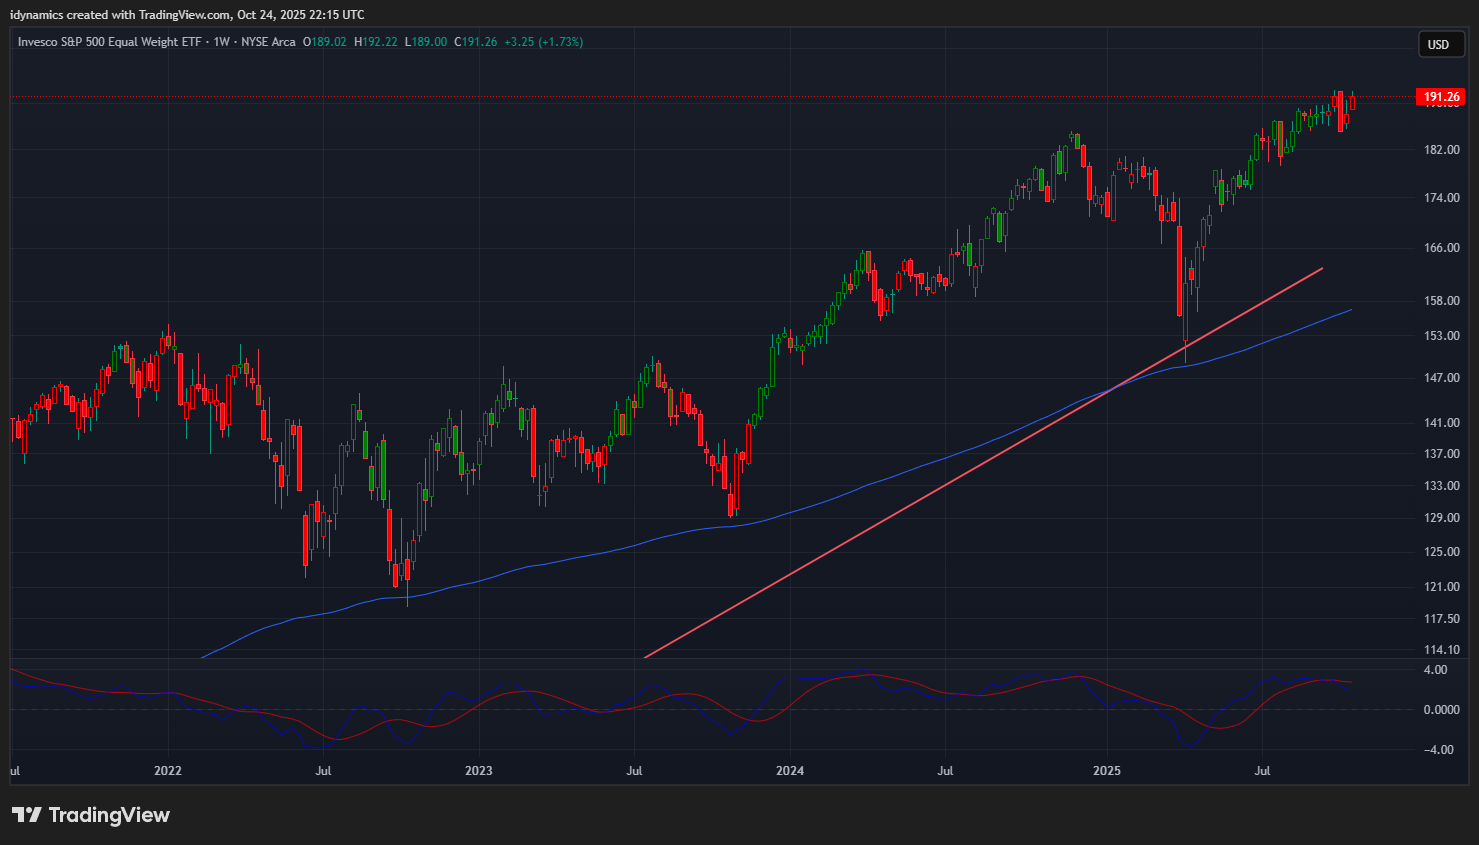Click the 2024 label on time axis

pyautogui.click(x=789, y=771)
